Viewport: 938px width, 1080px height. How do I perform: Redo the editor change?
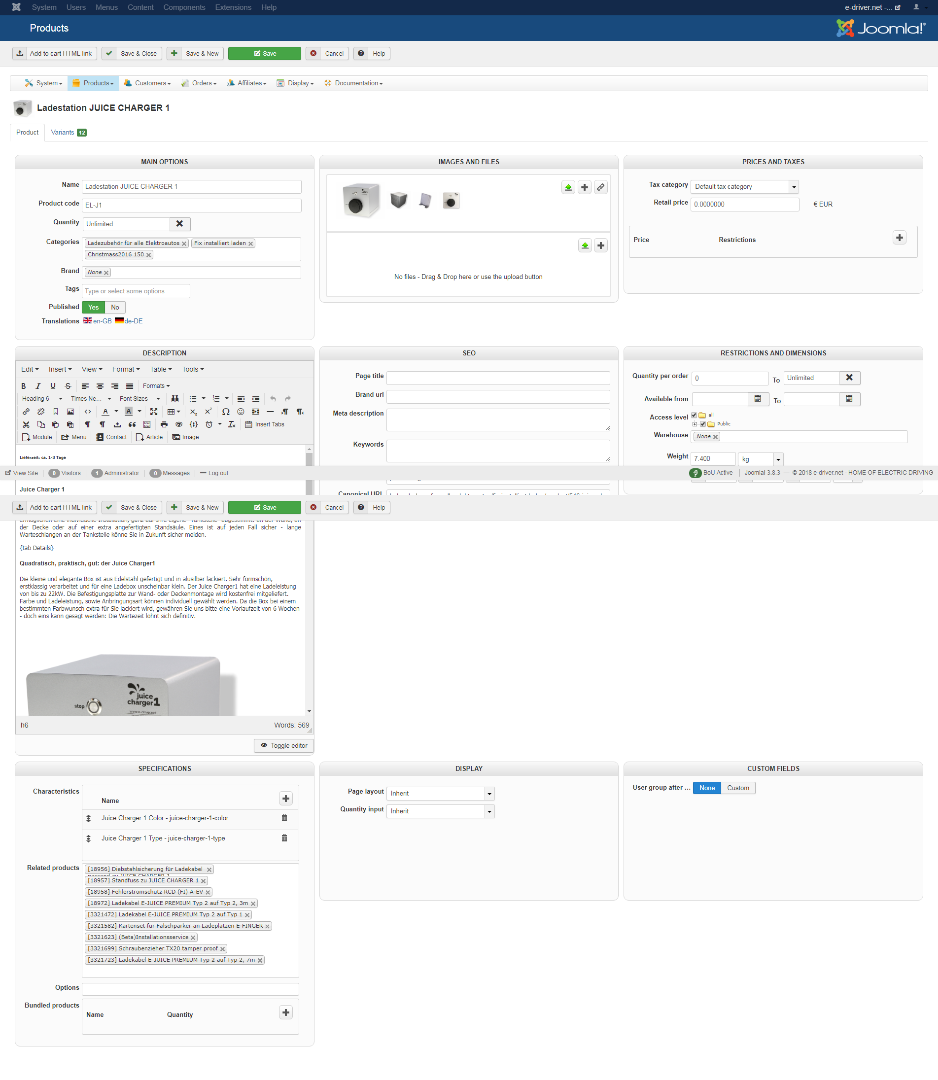[x=287, y=399]
